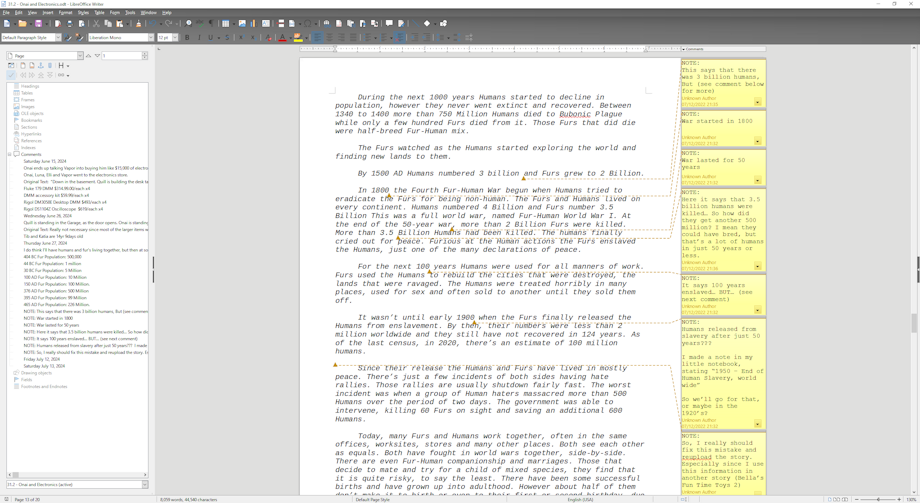Image resolution: width=920 pixels, height=503 pixels.
Task: Open the Format menu
Action: (65, 13)
